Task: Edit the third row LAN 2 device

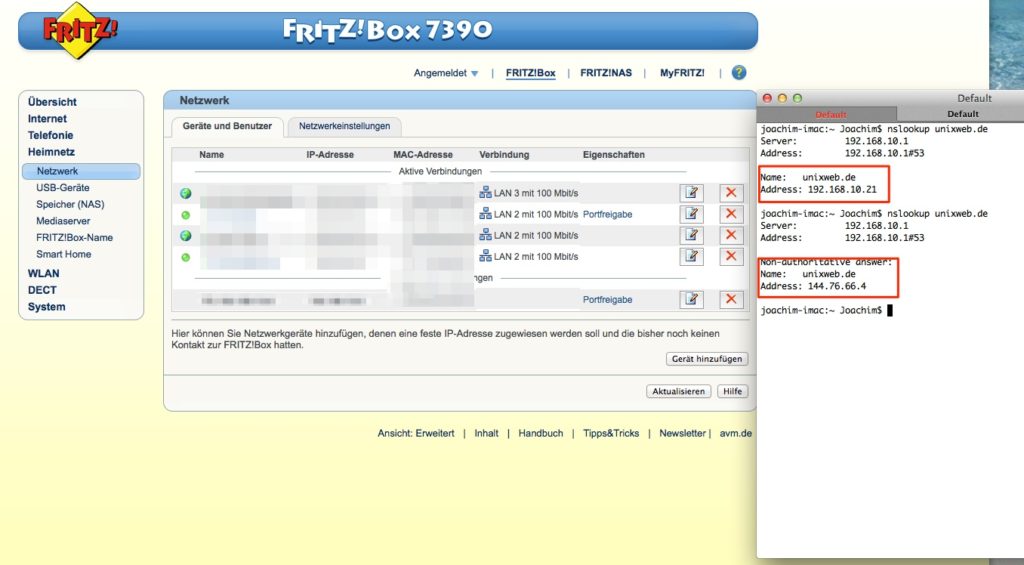Action: (692, 235)
